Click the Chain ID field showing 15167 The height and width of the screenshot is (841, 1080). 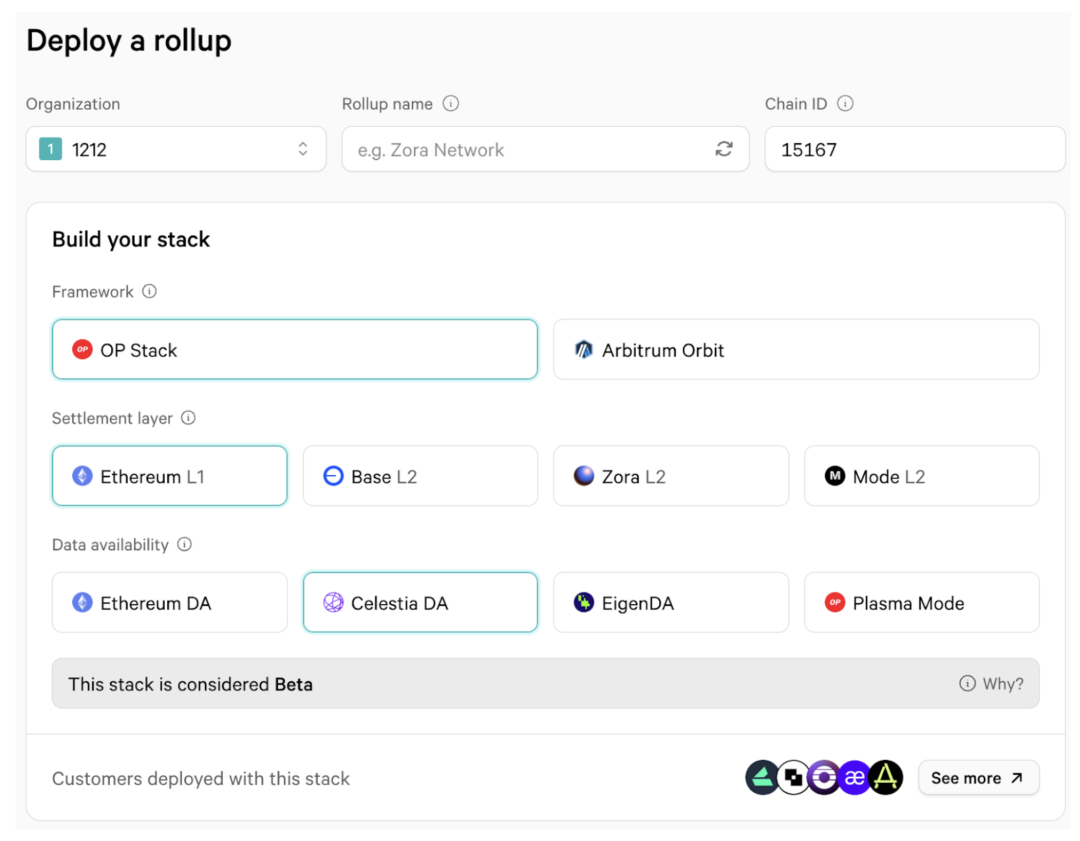[914, 149]
